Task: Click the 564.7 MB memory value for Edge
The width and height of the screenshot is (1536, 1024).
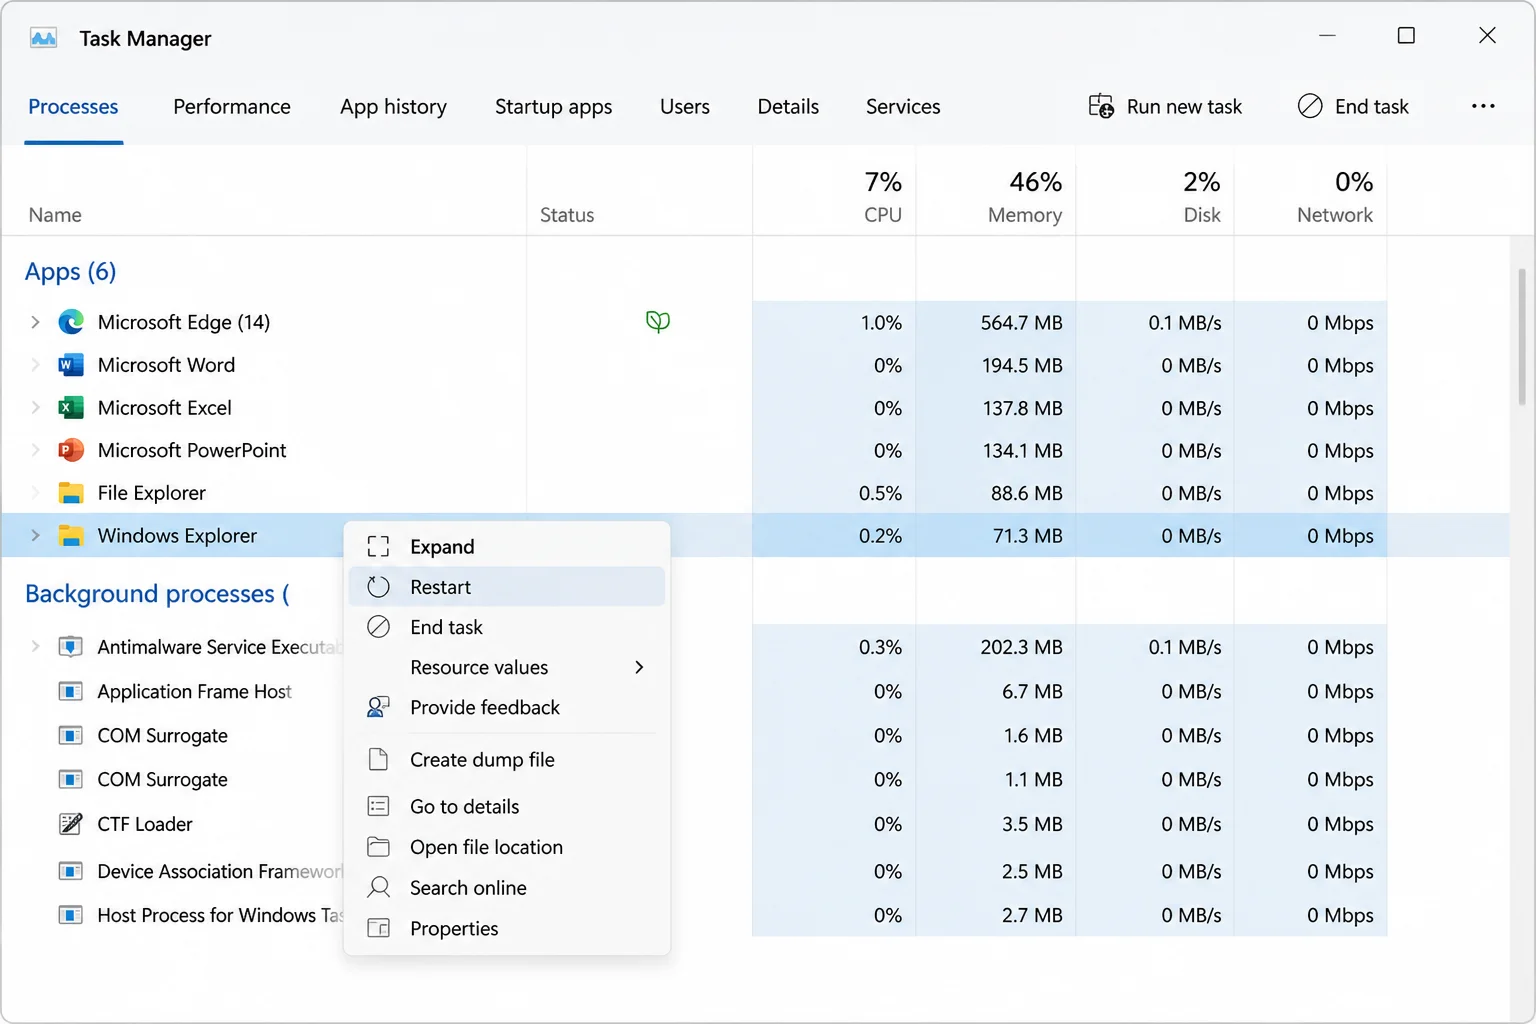Action: tap(1021, 323)
